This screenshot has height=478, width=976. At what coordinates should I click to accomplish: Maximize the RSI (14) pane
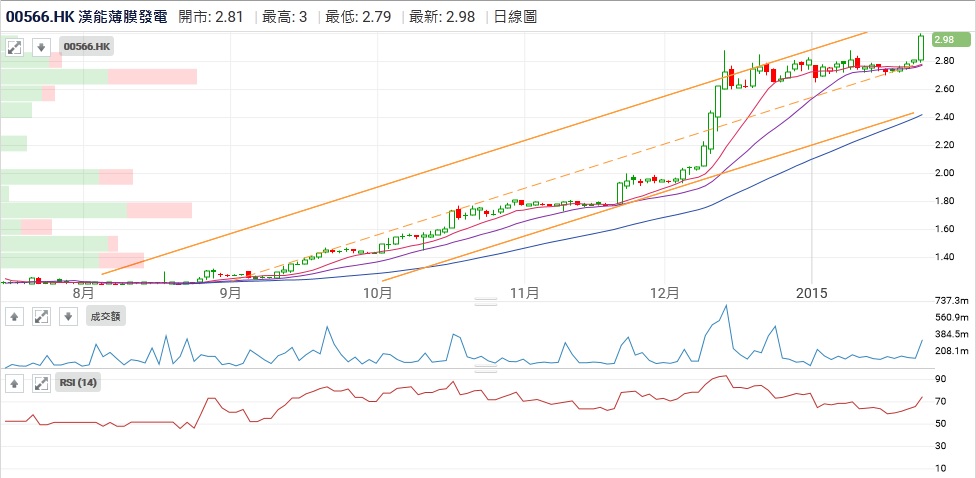(41, 383)
